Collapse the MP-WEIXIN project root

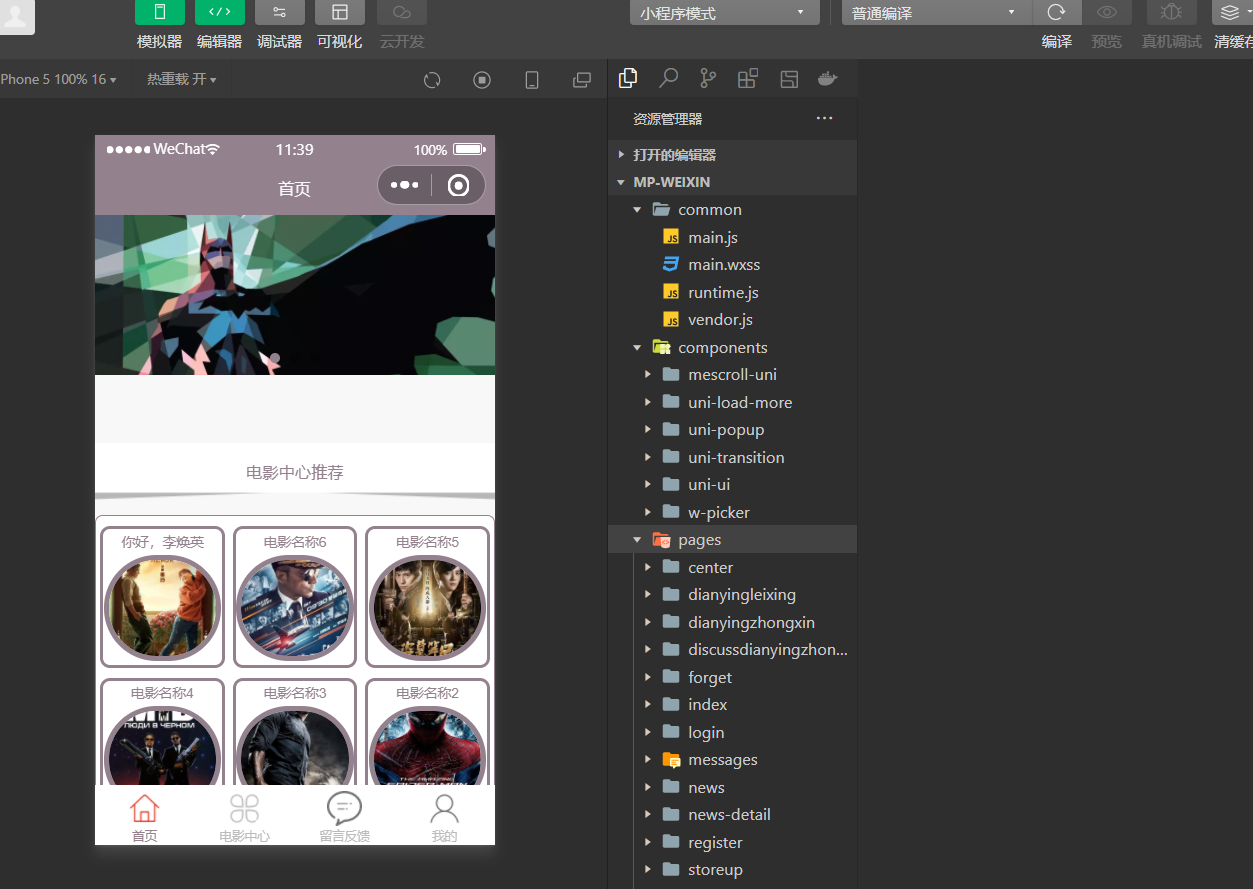(732, 182)
